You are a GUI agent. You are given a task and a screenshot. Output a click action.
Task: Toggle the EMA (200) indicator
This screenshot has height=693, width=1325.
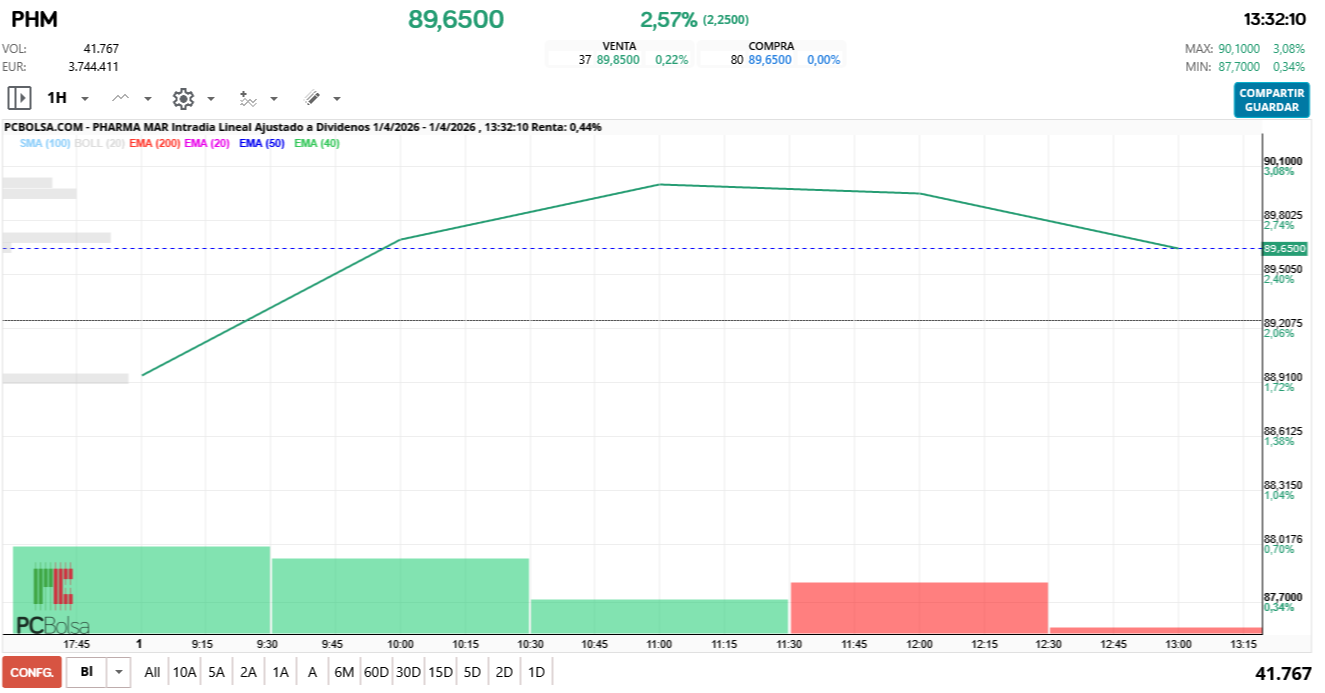(x=154, y=143)
